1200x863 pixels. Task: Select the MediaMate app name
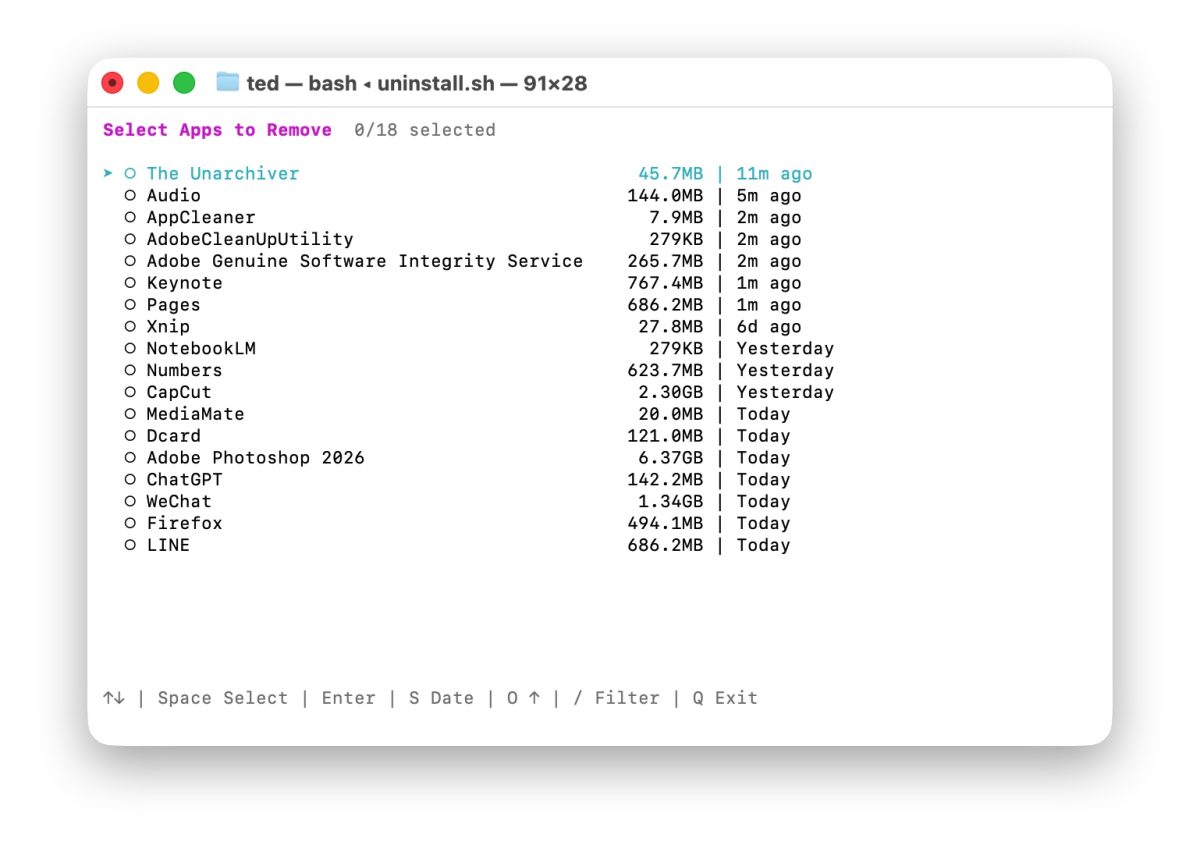click(195, 414)
